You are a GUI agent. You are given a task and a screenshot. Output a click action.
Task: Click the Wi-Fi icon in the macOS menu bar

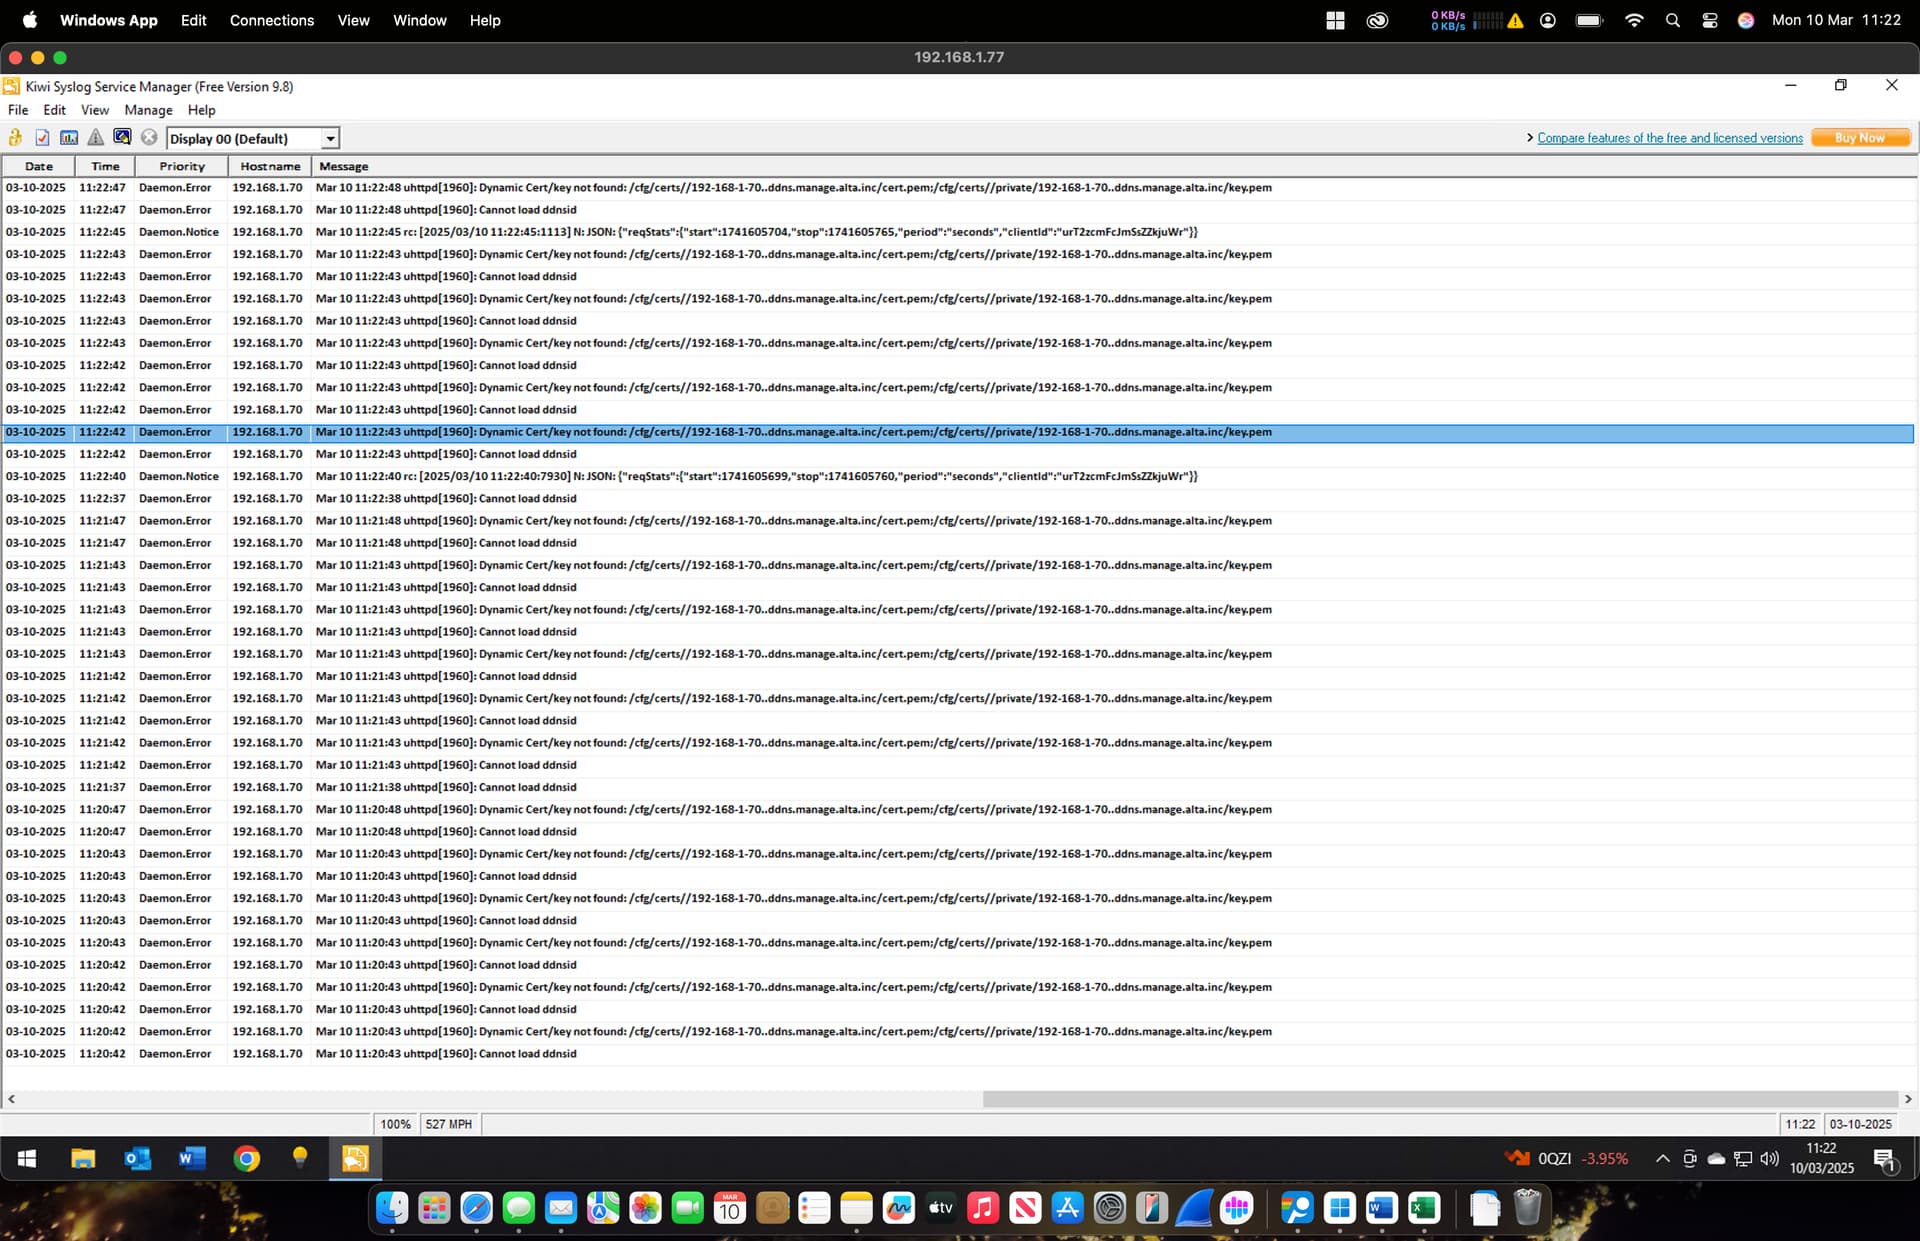[x=1634, y=20]
